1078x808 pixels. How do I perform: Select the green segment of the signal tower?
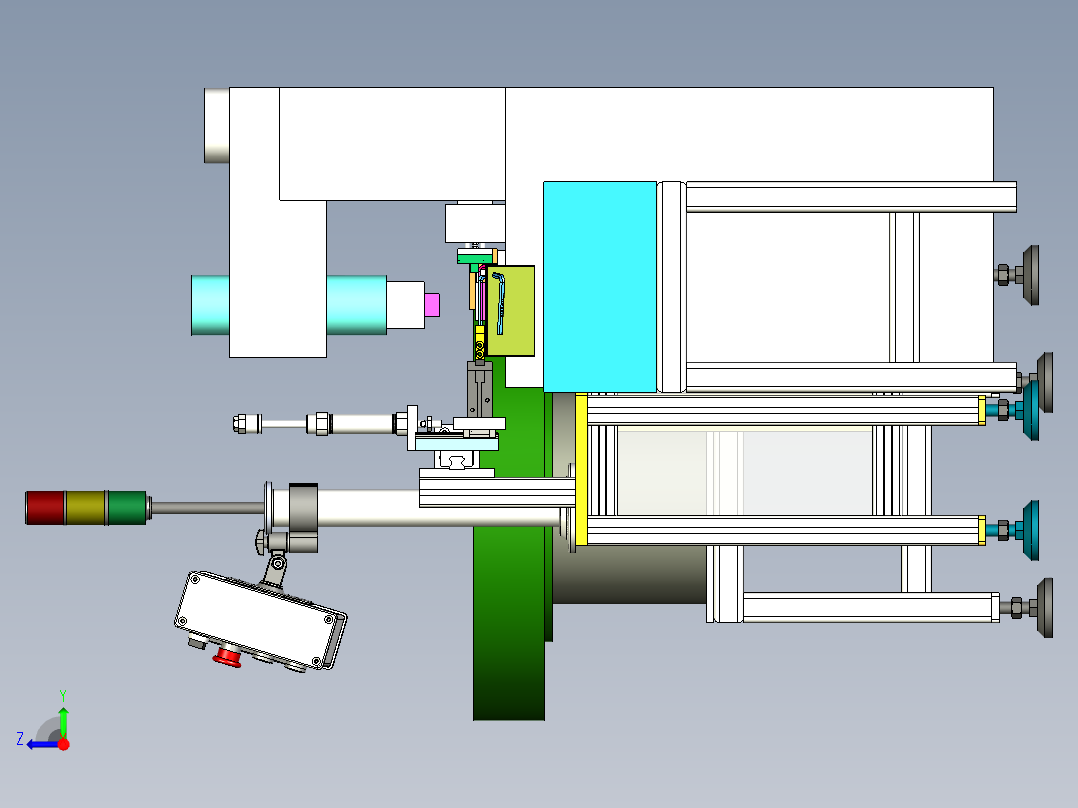128,508
